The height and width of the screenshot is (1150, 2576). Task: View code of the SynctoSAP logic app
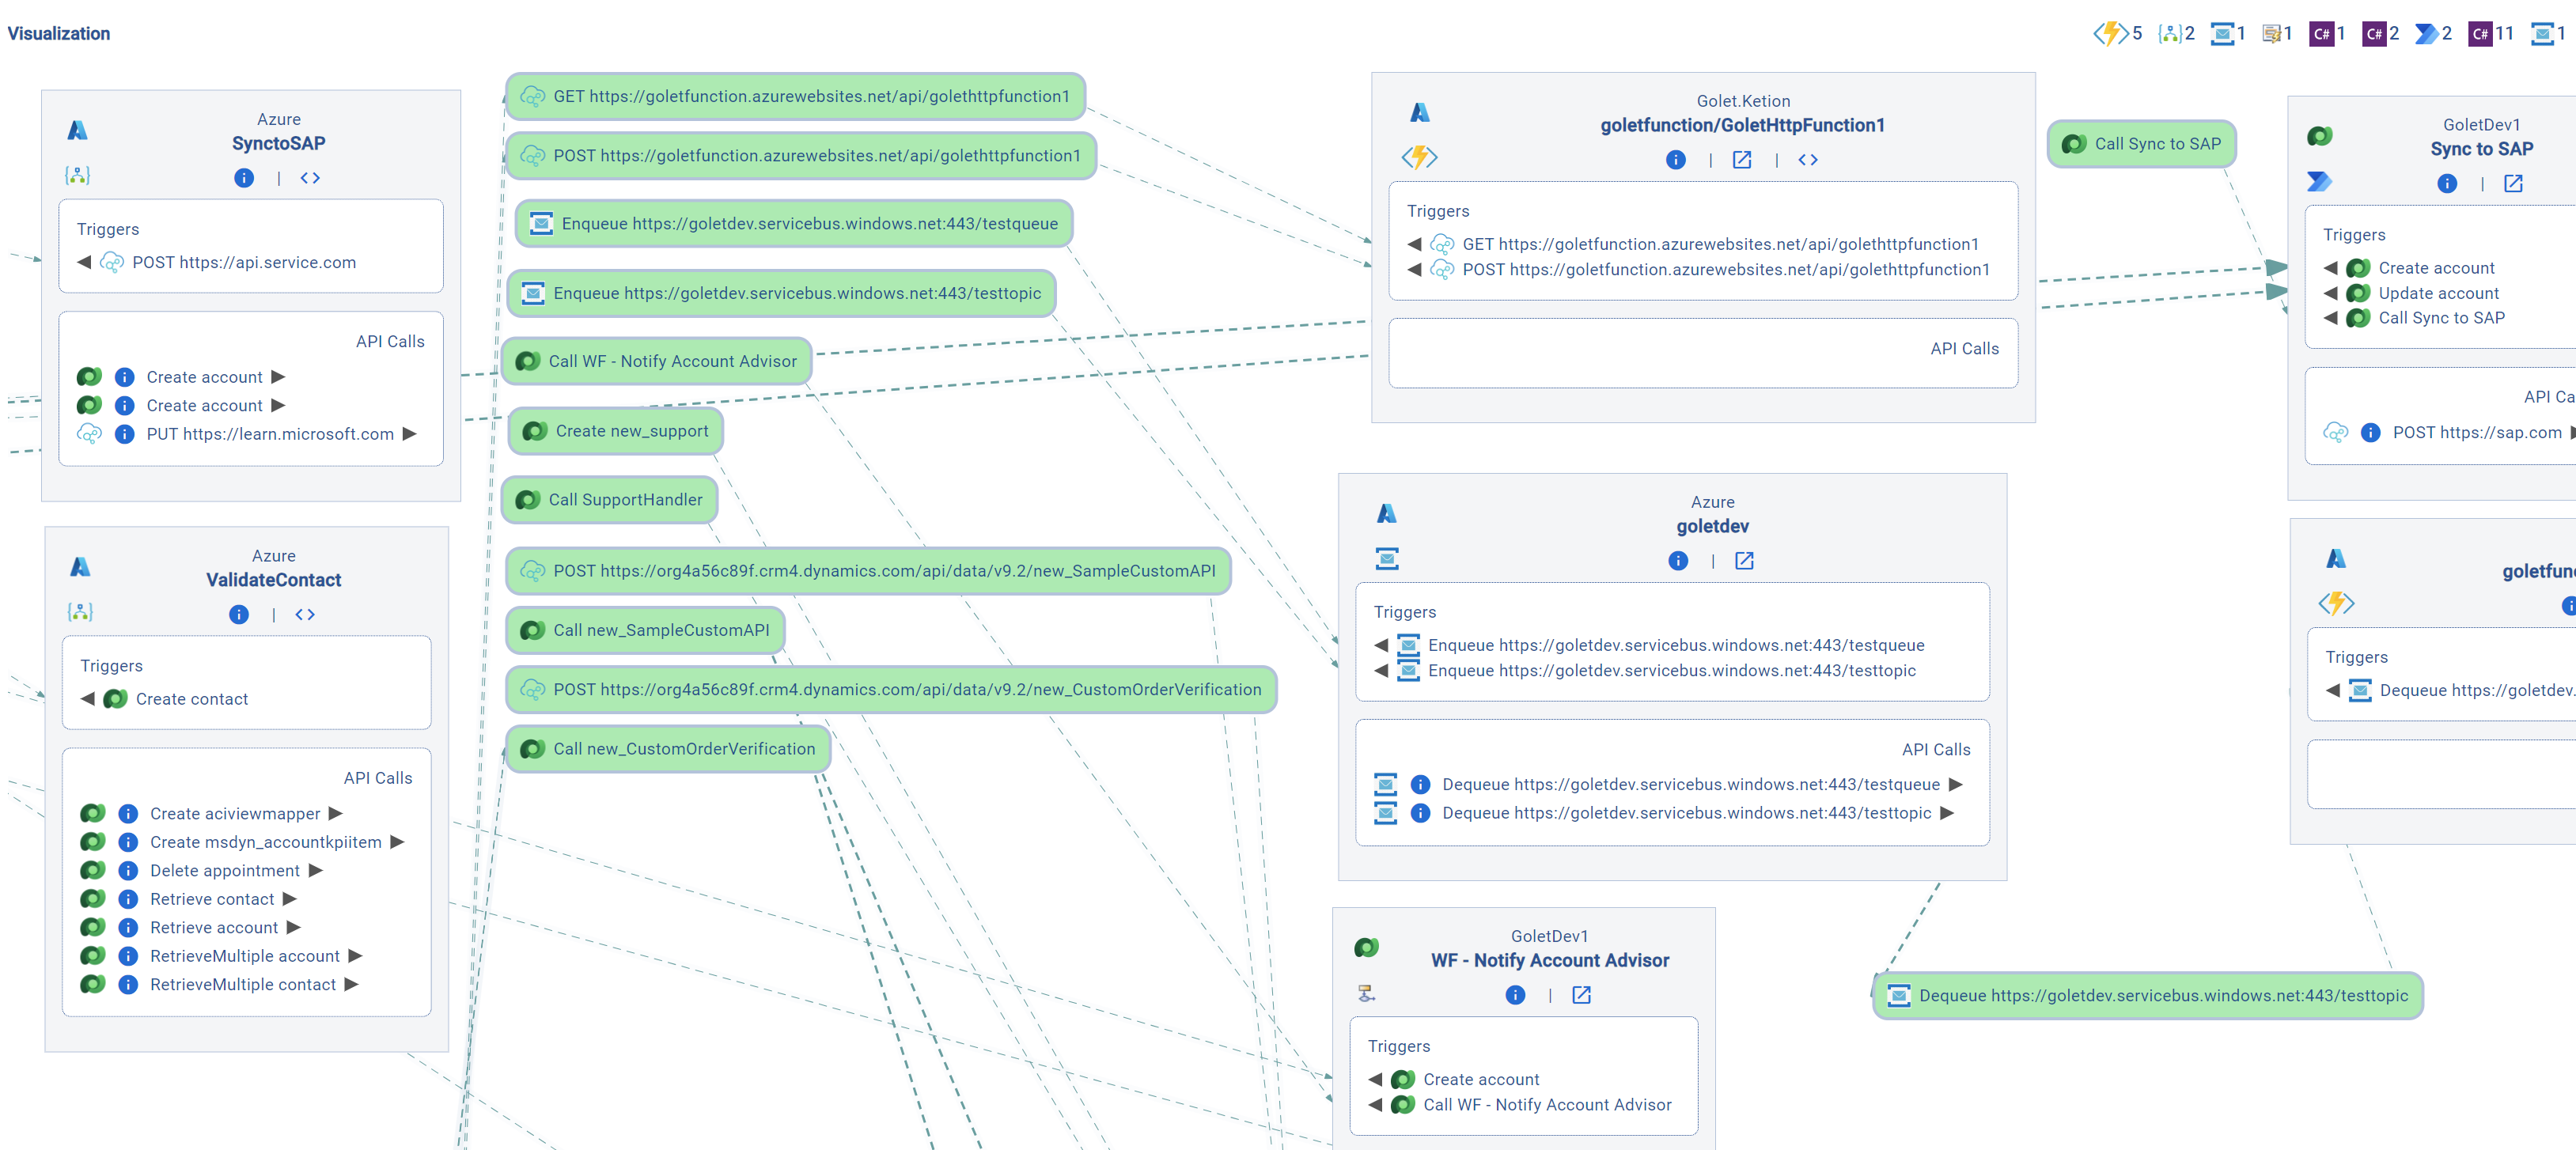310,178
